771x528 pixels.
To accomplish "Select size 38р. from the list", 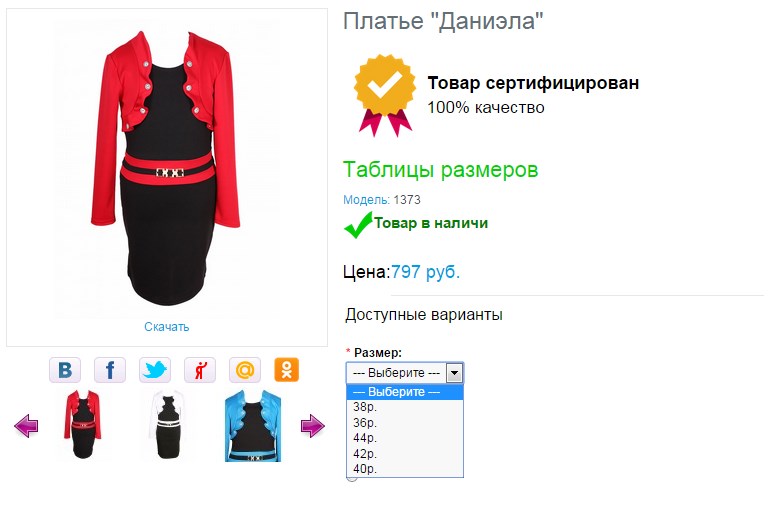I will coord(365,407).
